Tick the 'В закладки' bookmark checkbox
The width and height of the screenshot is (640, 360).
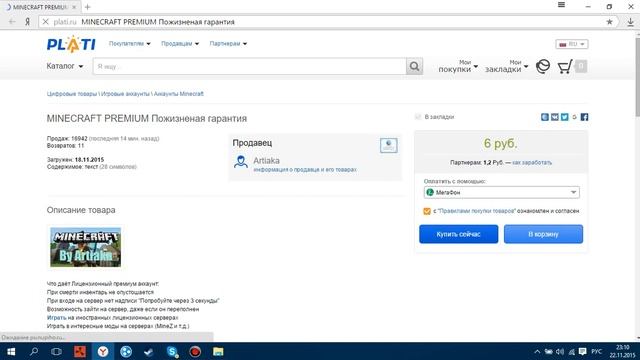tap(418, 117)
